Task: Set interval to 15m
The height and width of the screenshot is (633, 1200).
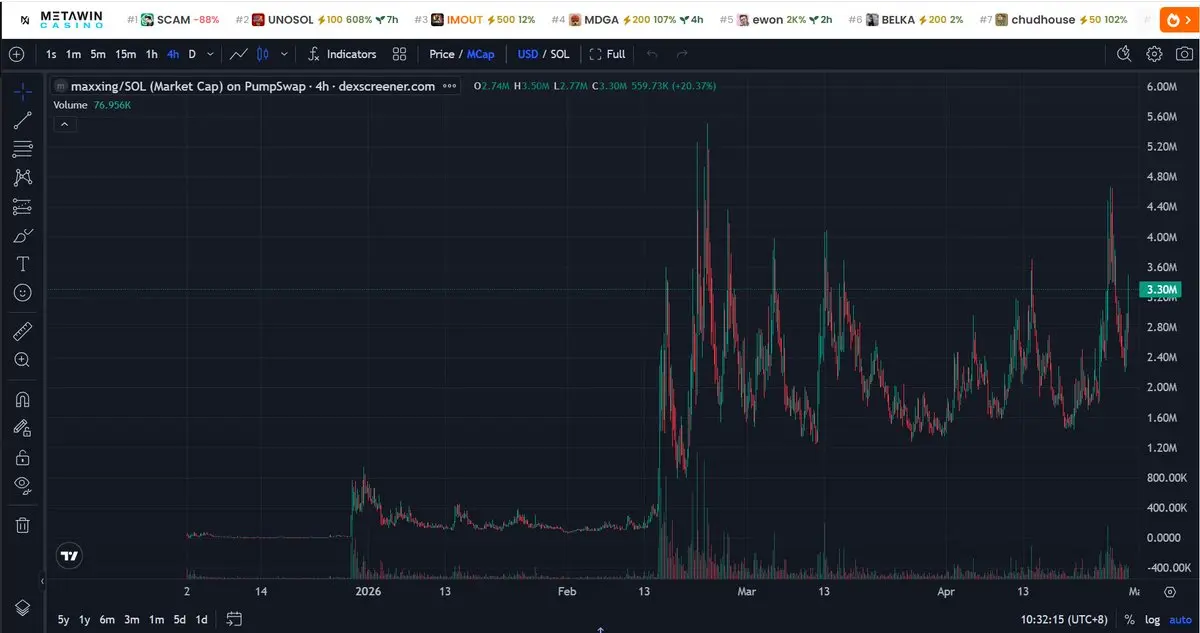Action: coord(125,54)
